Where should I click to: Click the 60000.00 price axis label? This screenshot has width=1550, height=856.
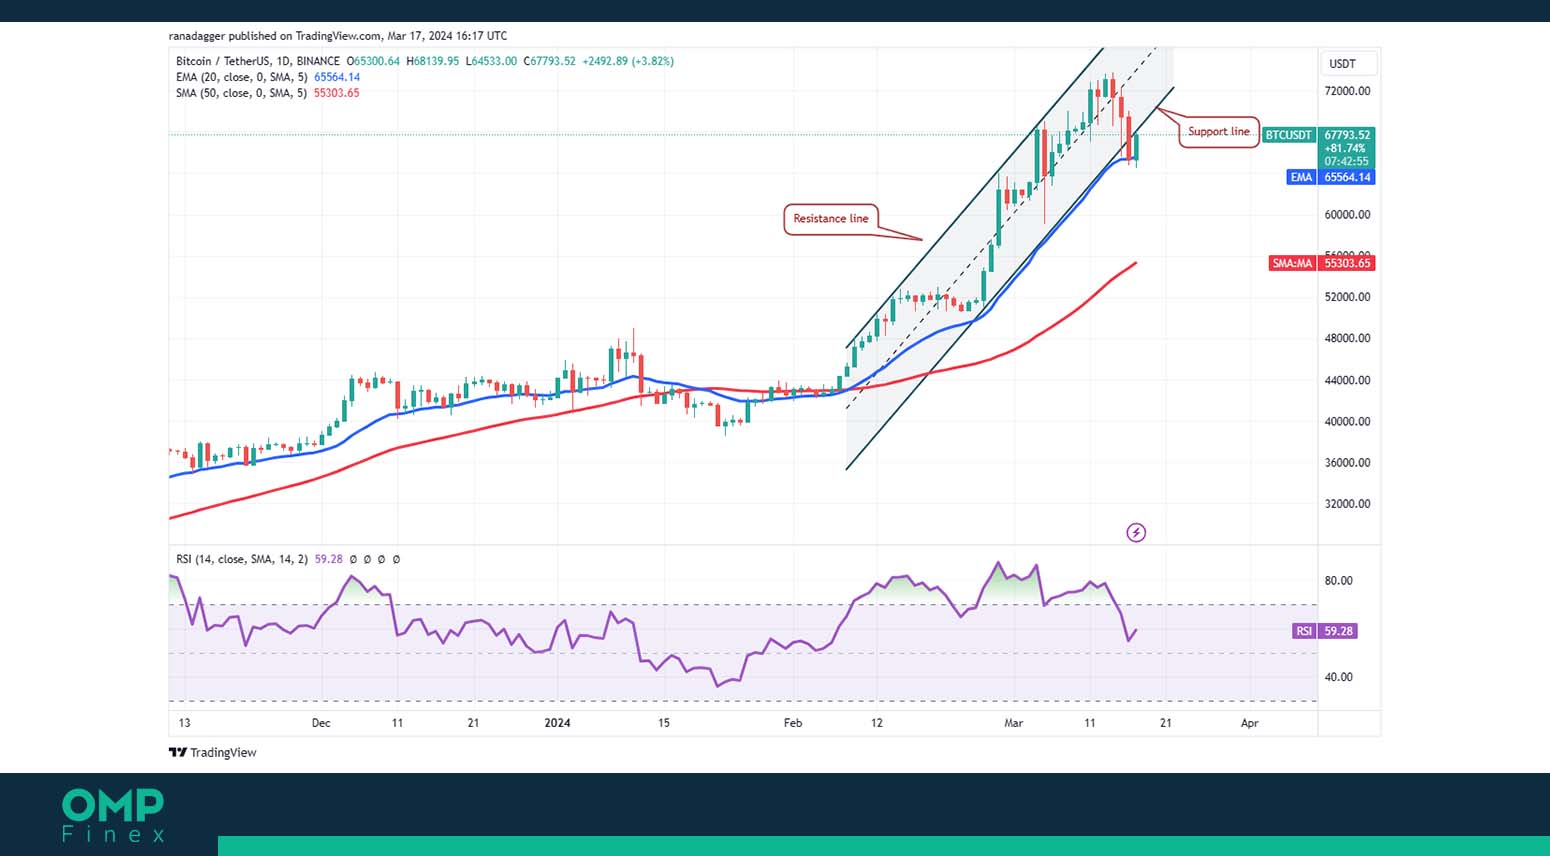click(1347, 215)
